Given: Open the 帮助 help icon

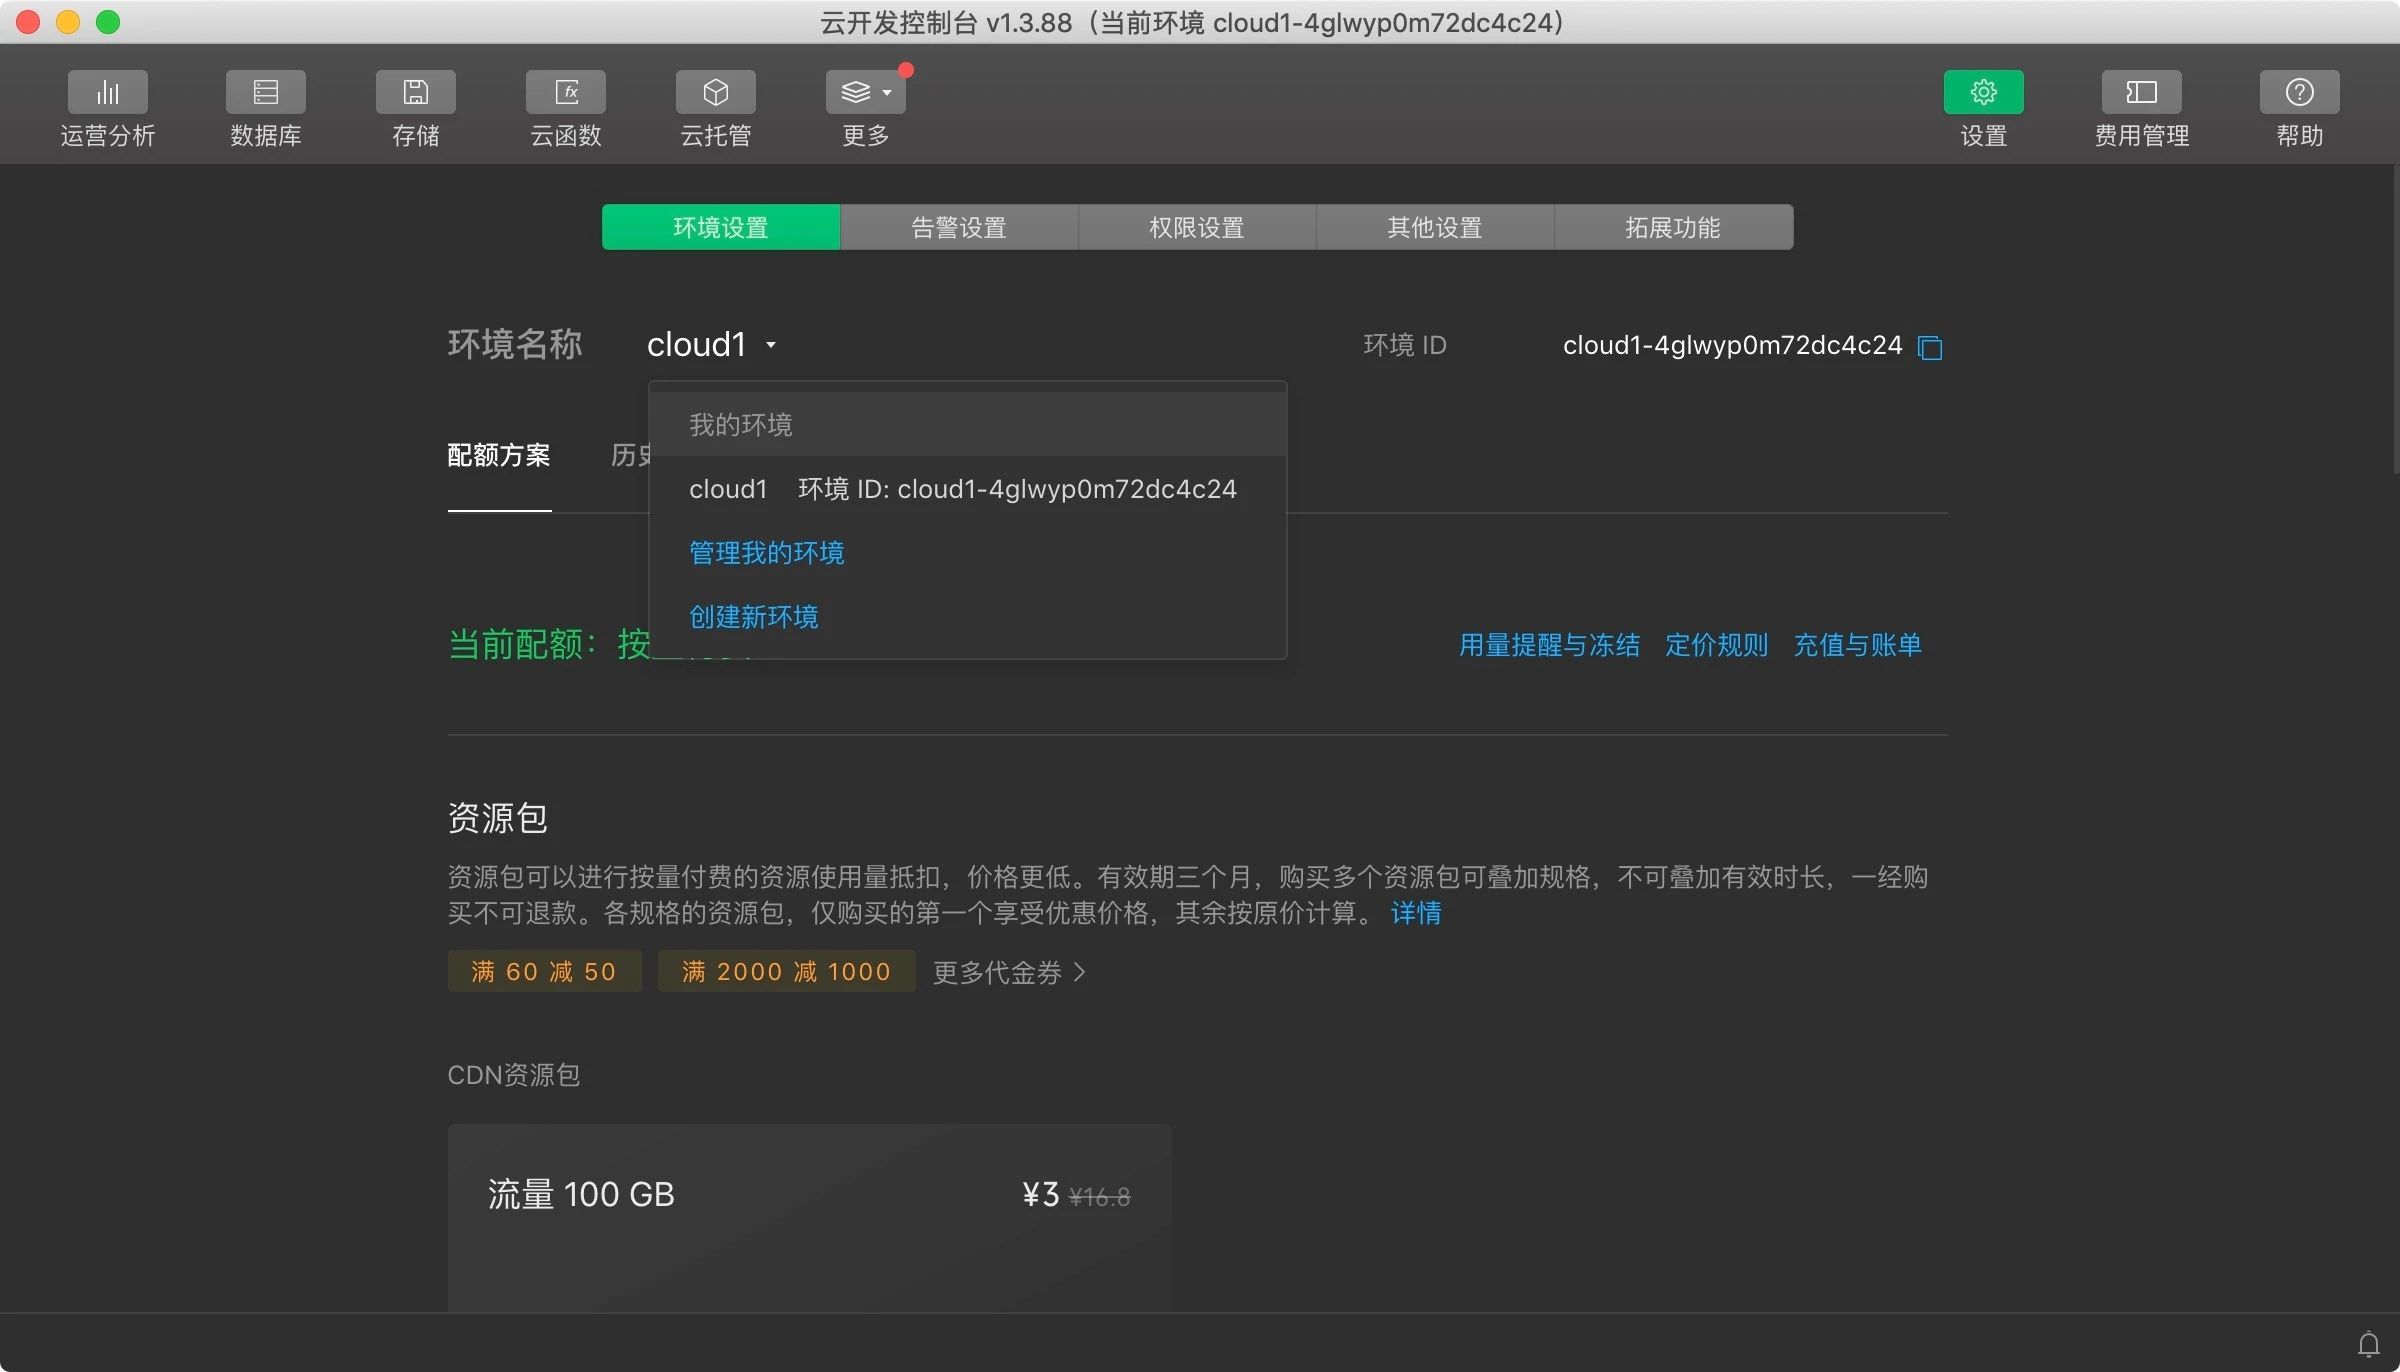Looking at the screenshot, I should 2299,93.
